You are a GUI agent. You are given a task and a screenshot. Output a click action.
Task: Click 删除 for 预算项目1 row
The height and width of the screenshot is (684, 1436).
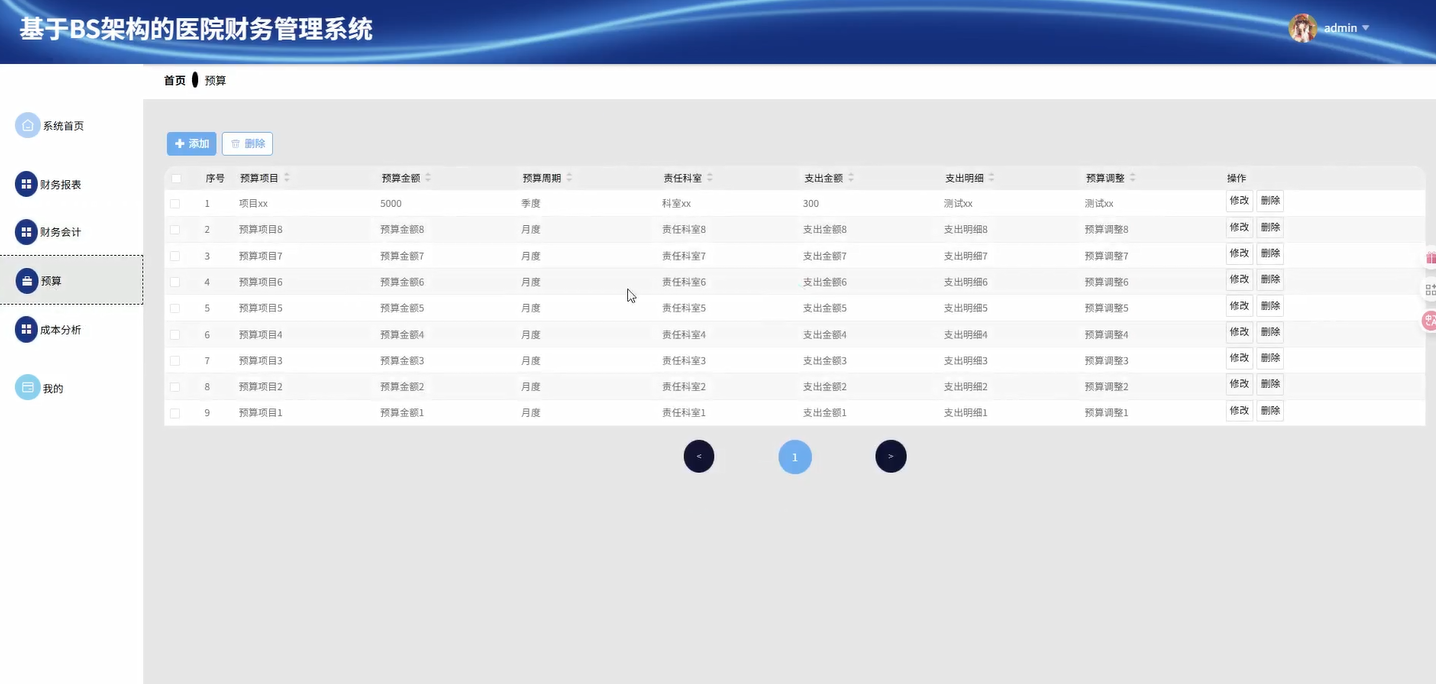point(1270,411)
